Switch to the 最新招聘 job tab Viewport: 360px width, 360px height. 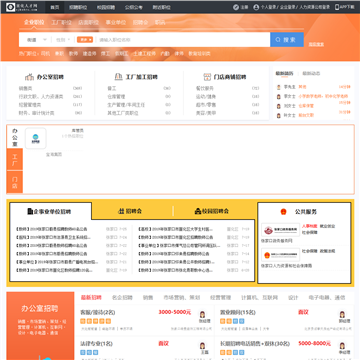[91, 298]
